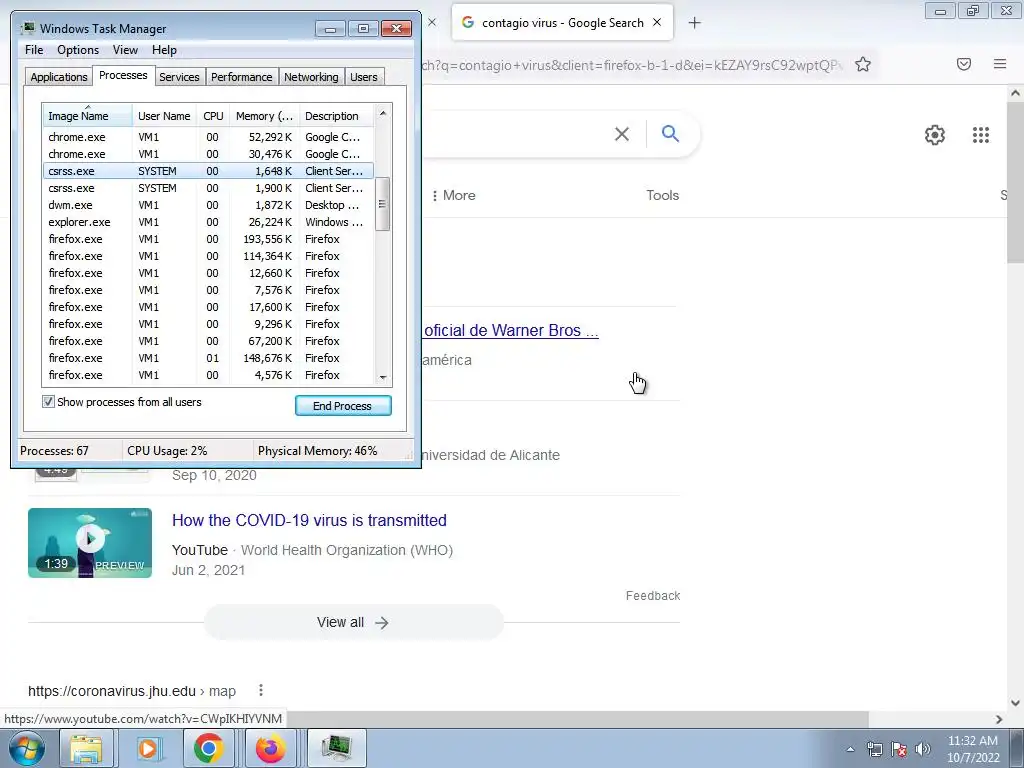Open options for coronavirus.jhu.edu result
The height and width of the screenshot is (768, 1024).
coord(261,690)
